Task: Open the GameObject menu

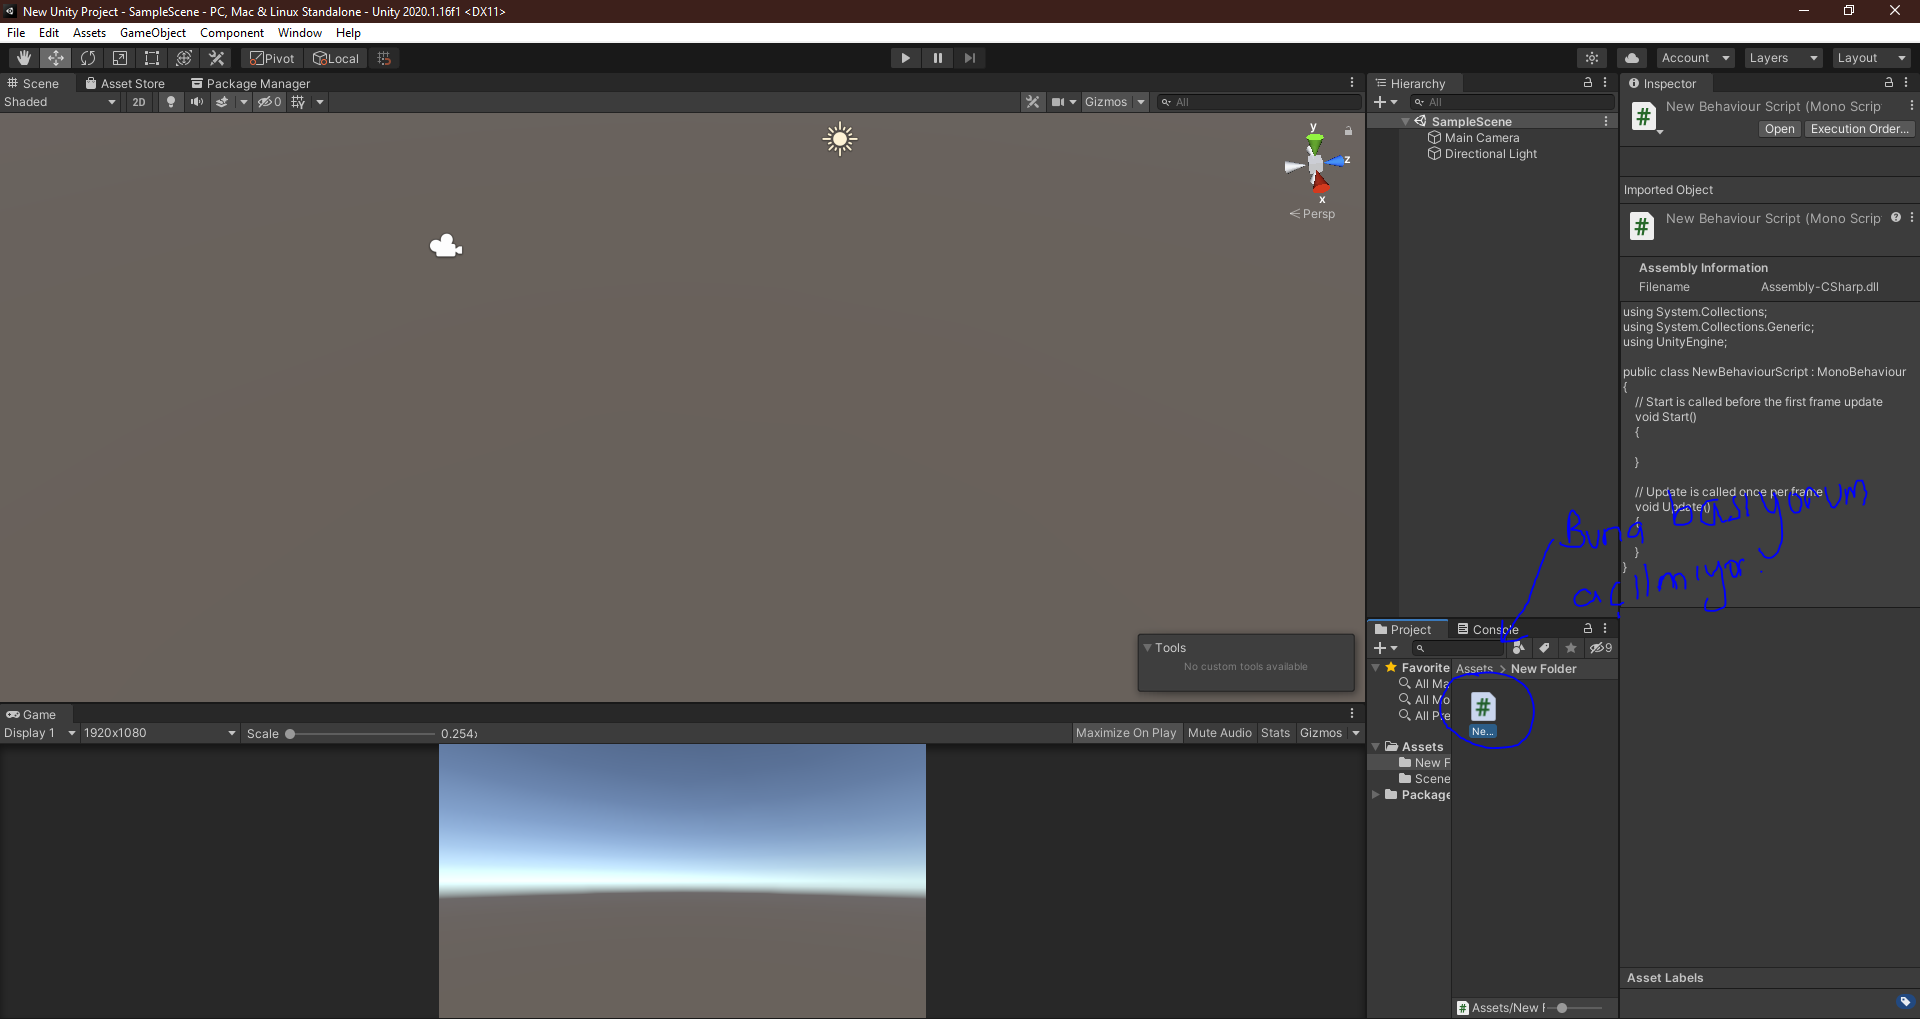Action: click(x=153, y=33)
